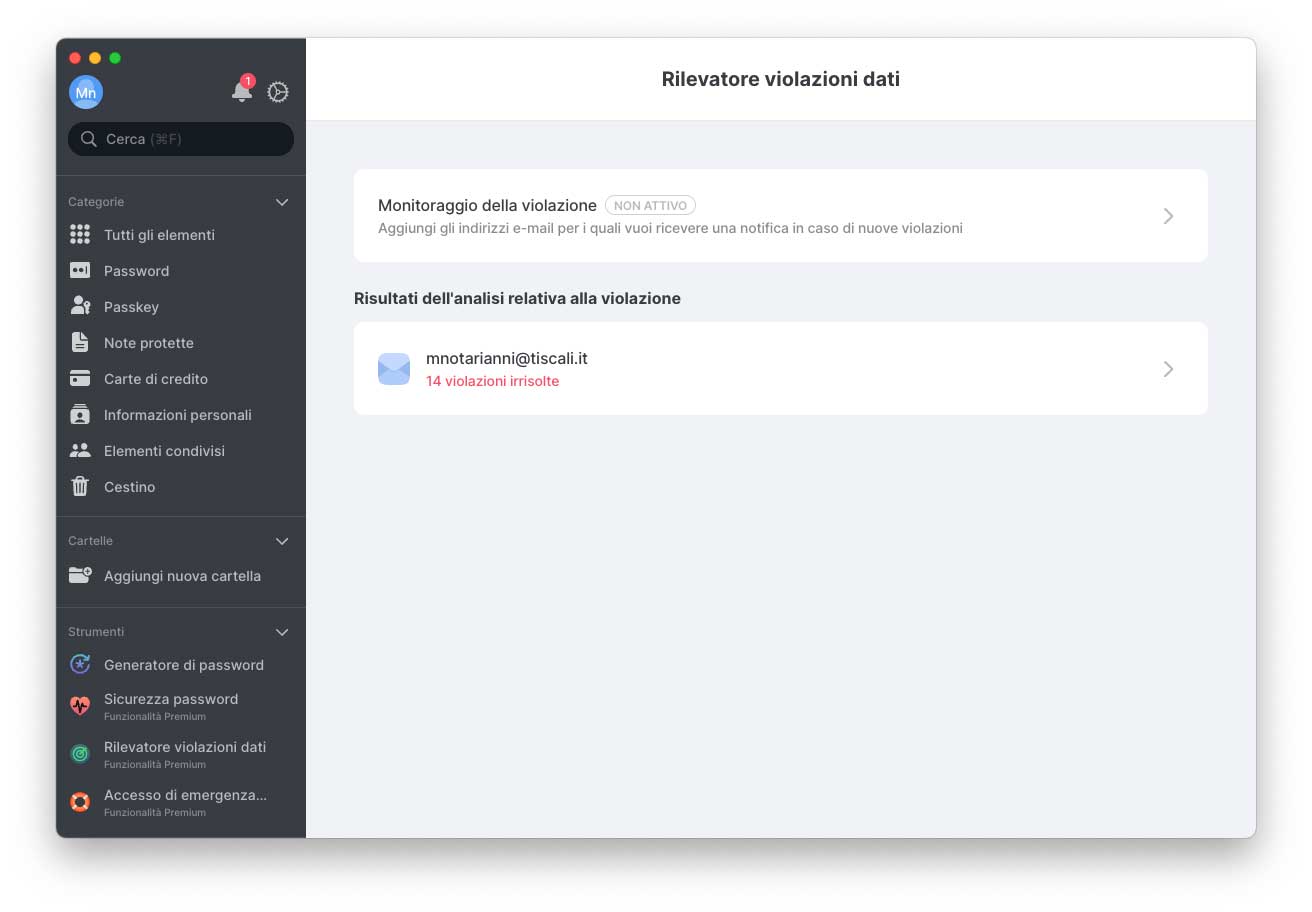This screenshot has height=912, width=1312.
Task: Open settings via the gear icon
Action: pyautogui.click(x=278, y=92)
